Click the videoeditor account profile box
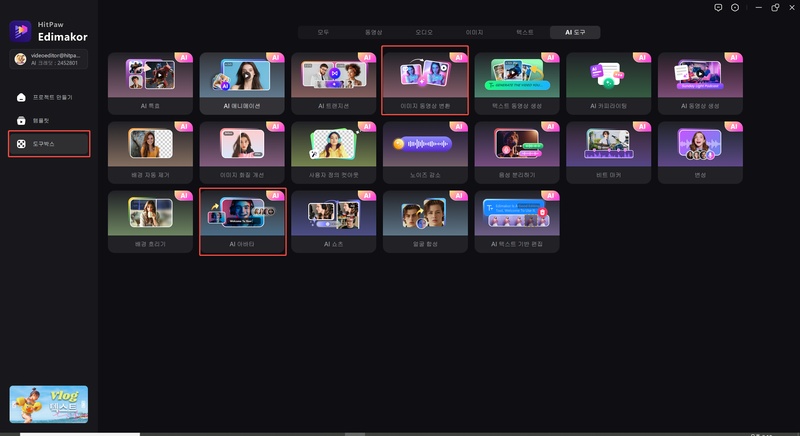800x436 pixels. click(x=48, y=62)
